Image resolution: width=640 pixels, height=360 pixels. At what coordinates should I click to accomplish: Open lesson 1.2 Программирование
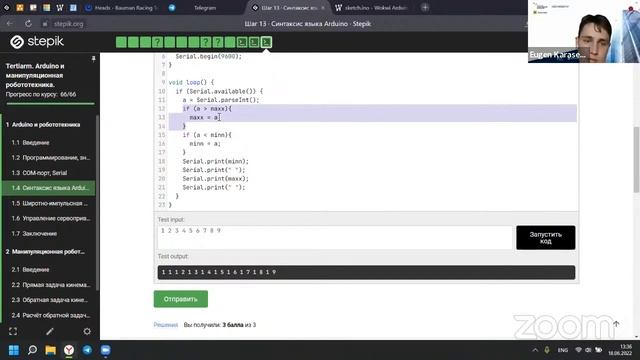[x=51, y=158]
